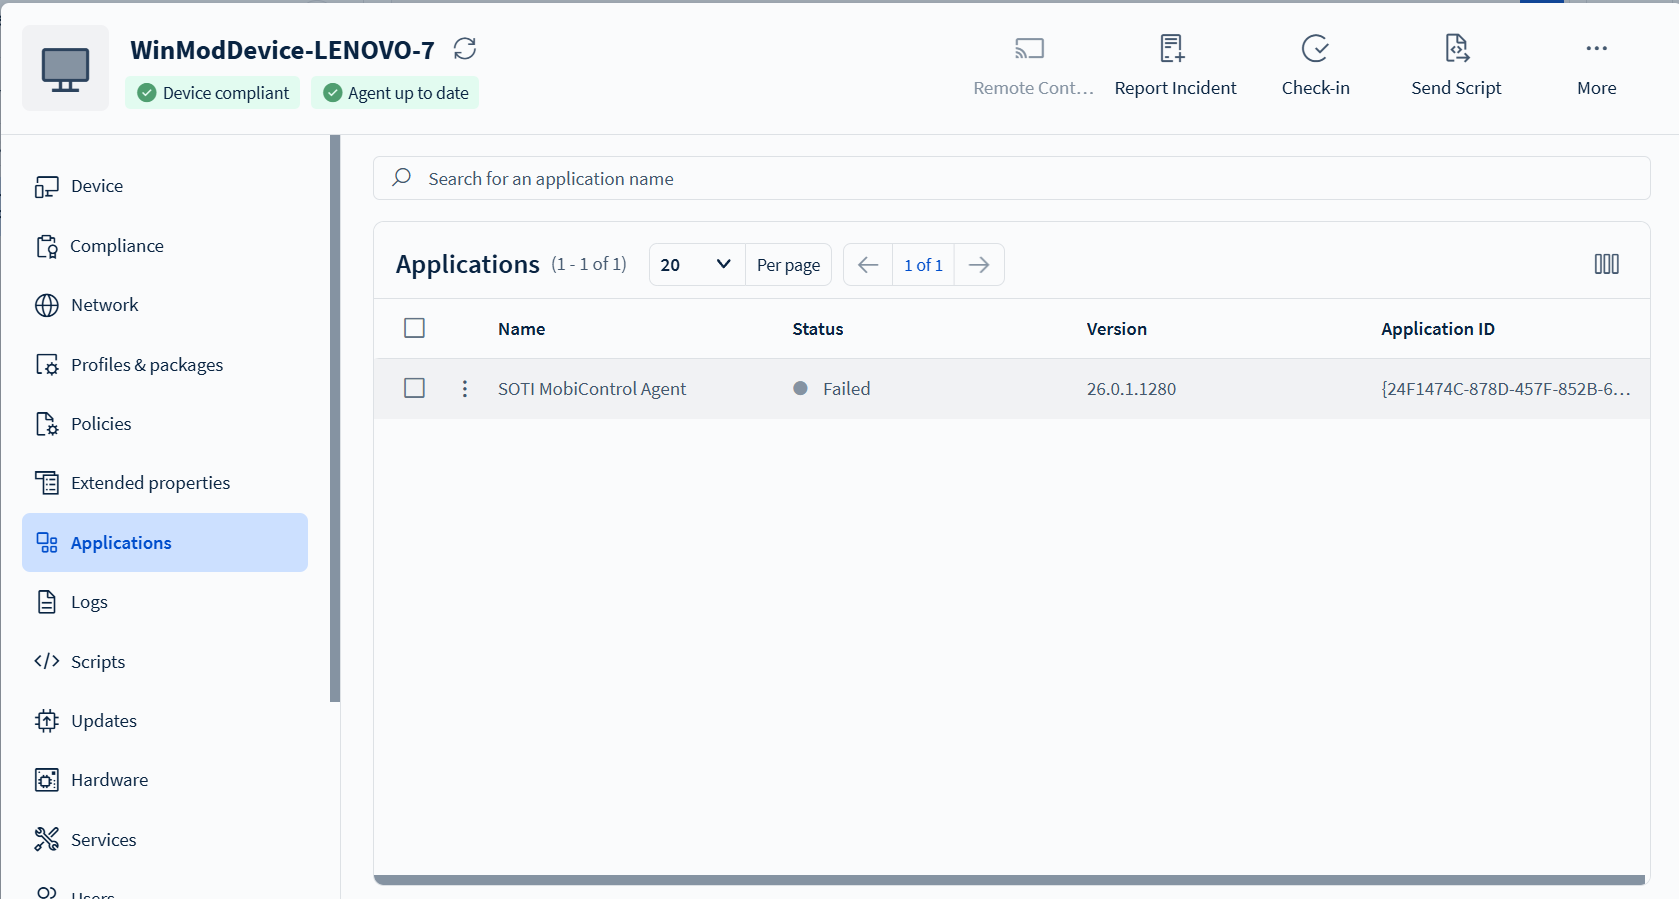Sort applications by Status column header

click(817, 329)
